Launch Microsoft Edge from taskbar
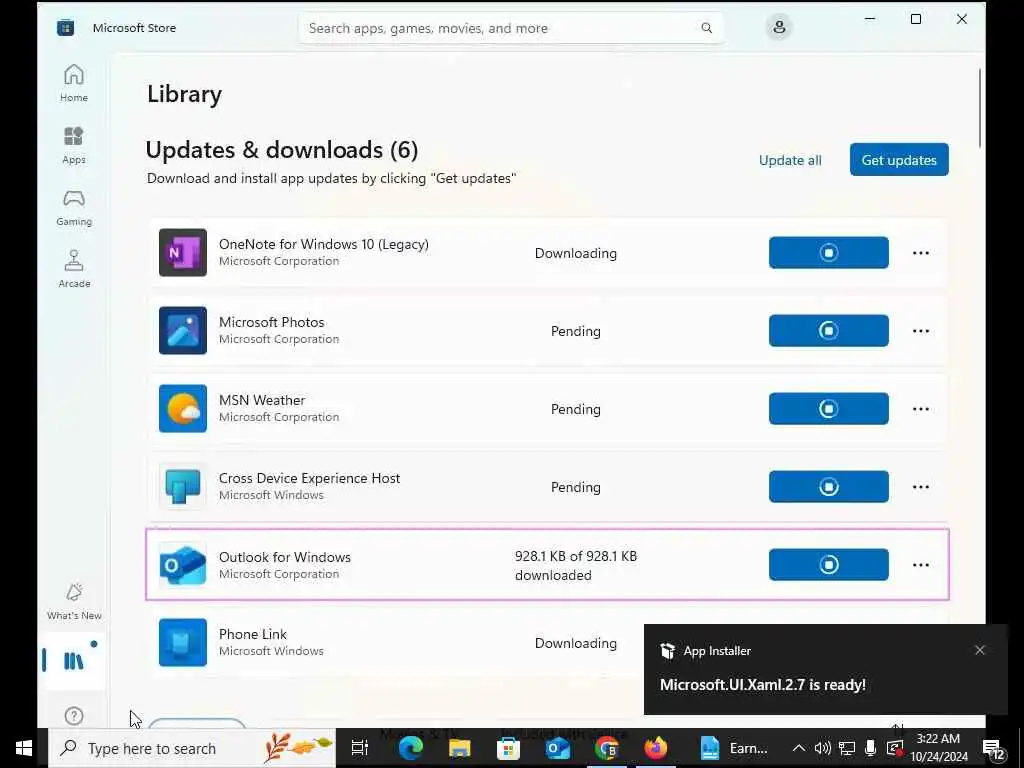The height and width of the screenshot is (768, 1024). (x=410, y=748)
